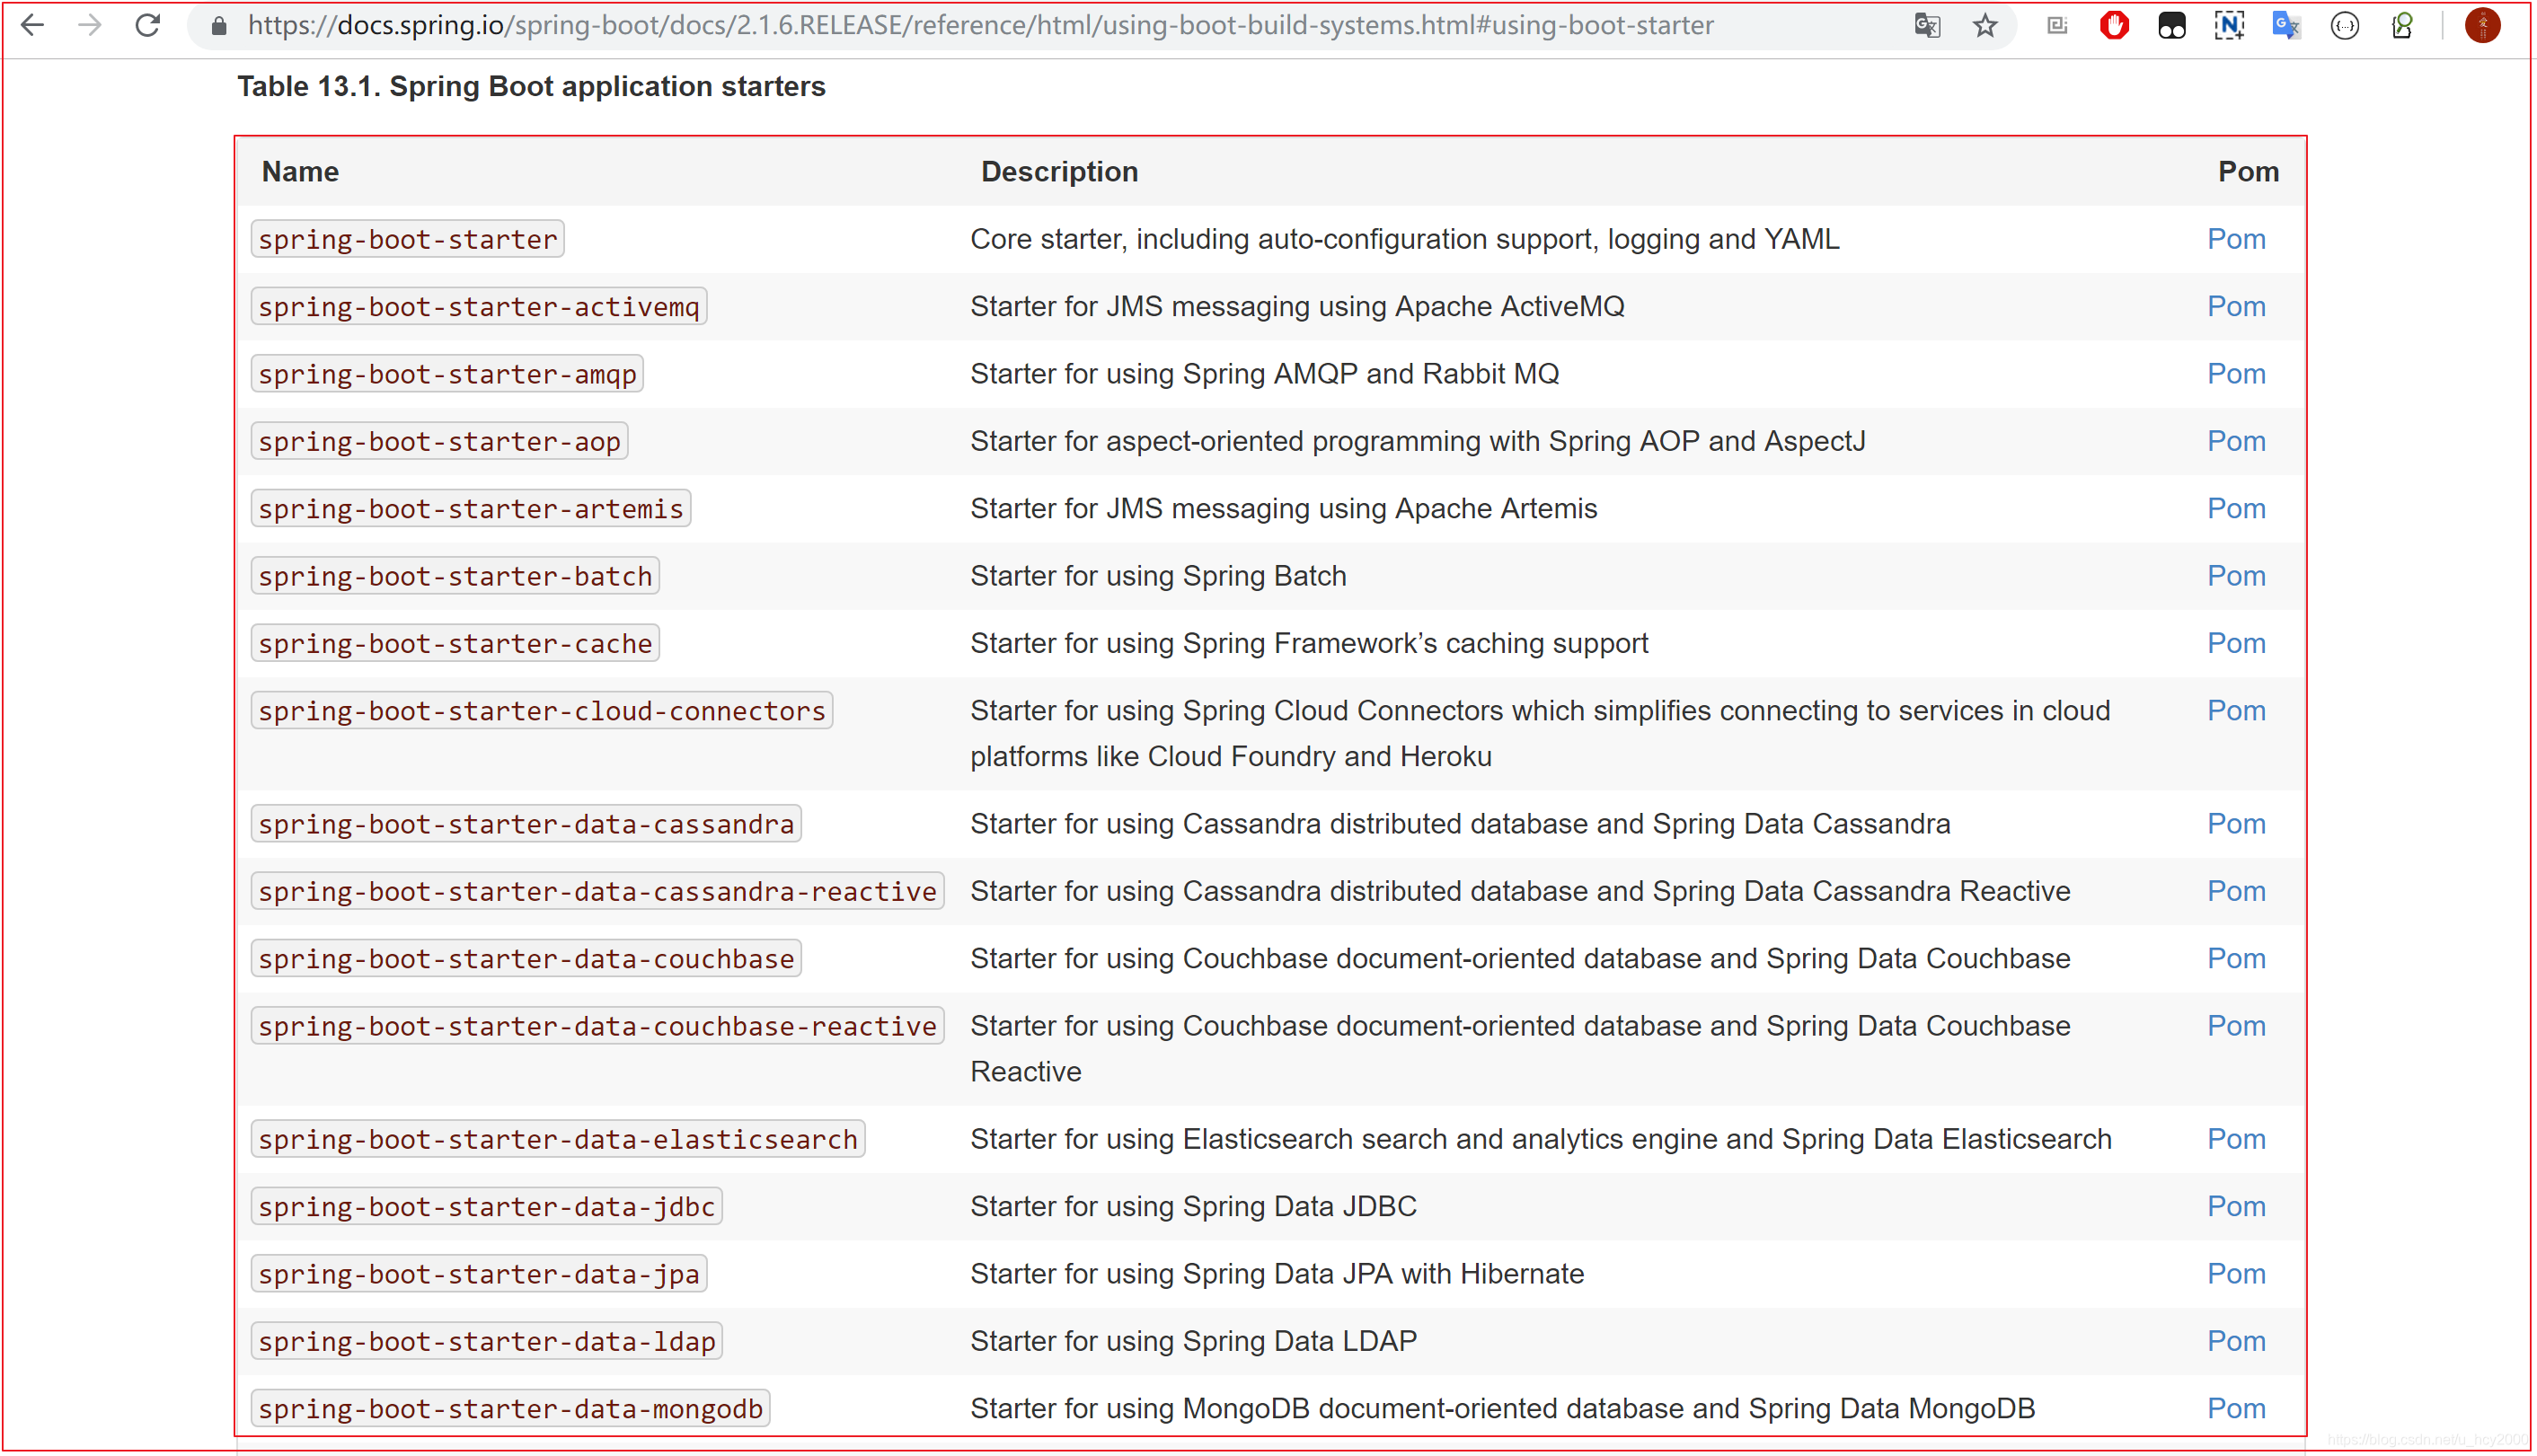Click the site lock security icon
This screenshot has width=2537, height=1456.
point(219,26)
